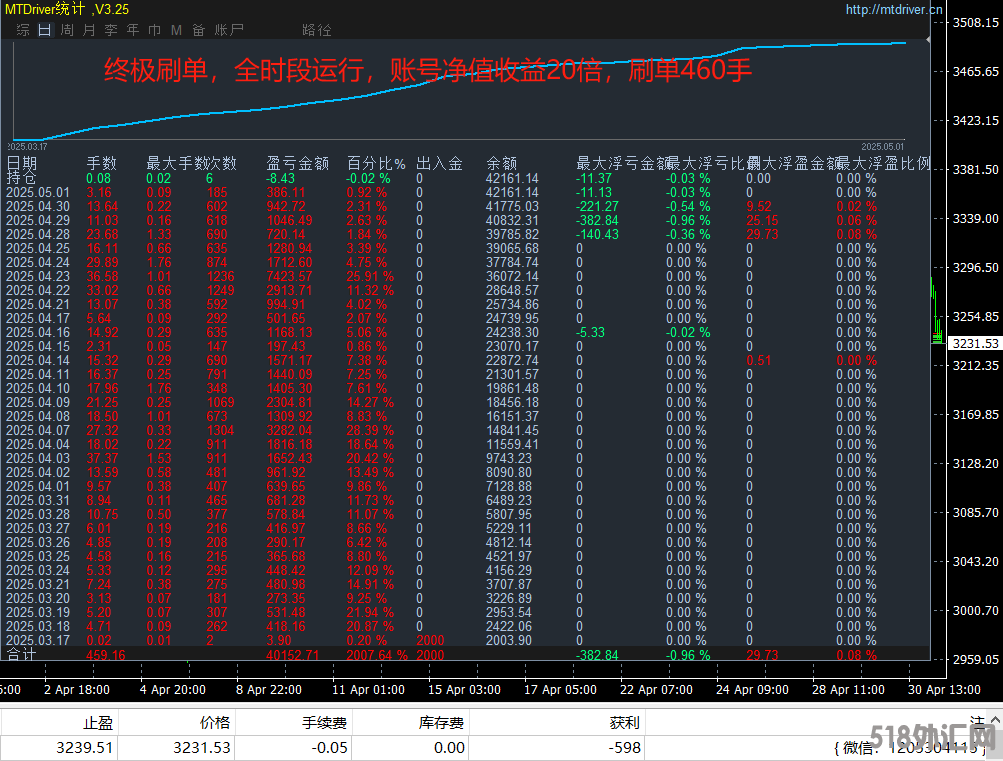The width and height of the screenshot is (1003, 761).
Task: Click floating profit value 29.73 in 2025.04.28 row
Action: [762, 235]
